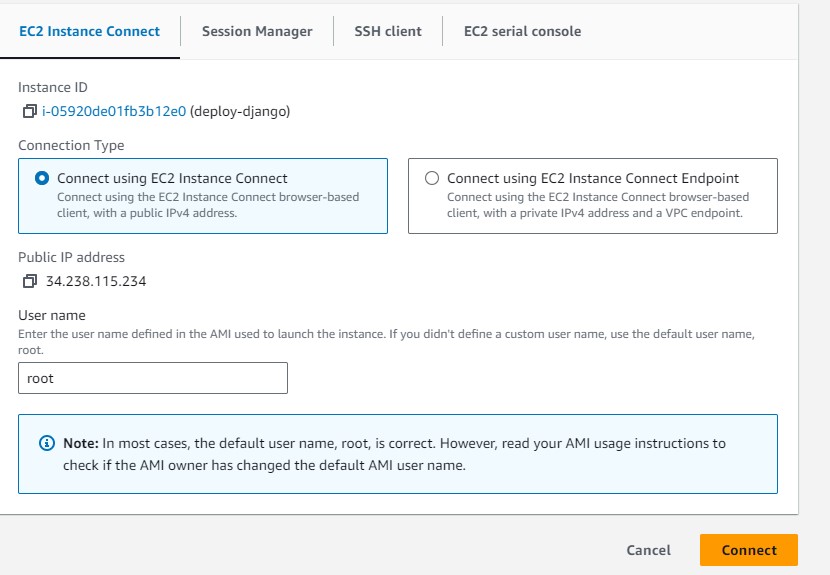Click the info icon in the Note box

(46, 443)
